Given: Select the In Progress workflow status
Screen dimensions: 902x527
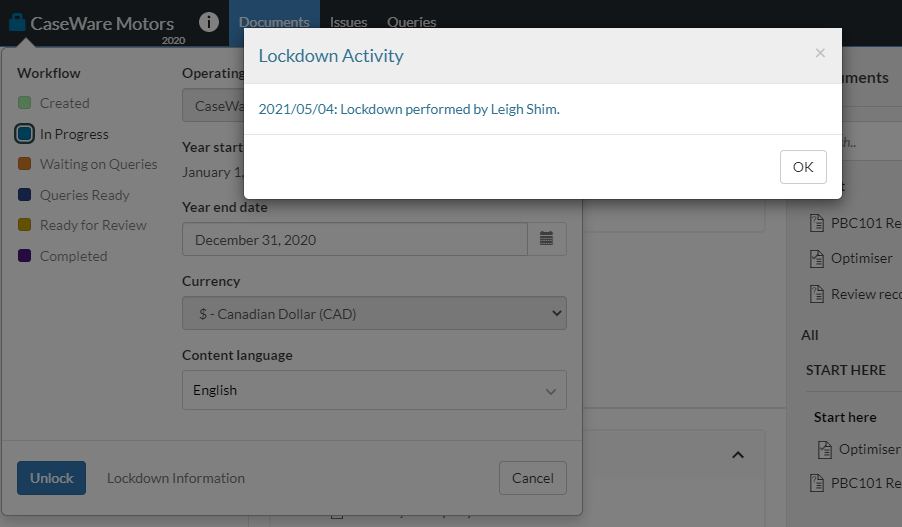Looking at the screenshot, I should click(x=25, y=134).
